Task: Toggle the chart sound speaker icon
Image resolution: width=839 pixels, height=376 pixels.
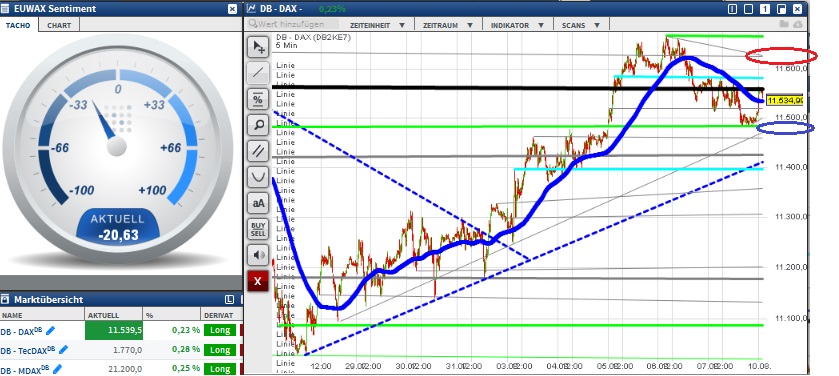Action: pos(258,255)
